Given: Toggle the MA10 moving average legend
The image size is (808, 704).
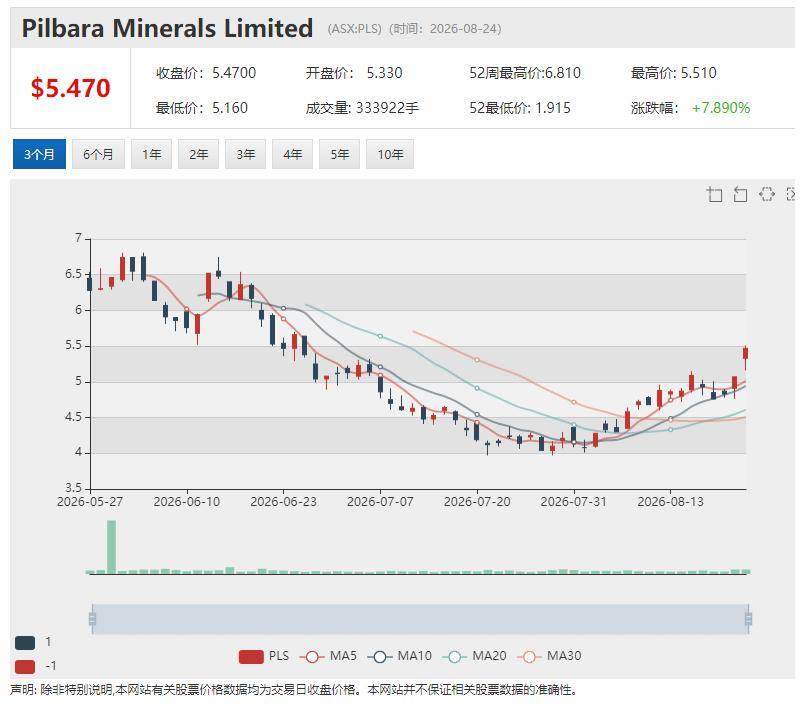Looking at the screenshot, I should [399, 656].
